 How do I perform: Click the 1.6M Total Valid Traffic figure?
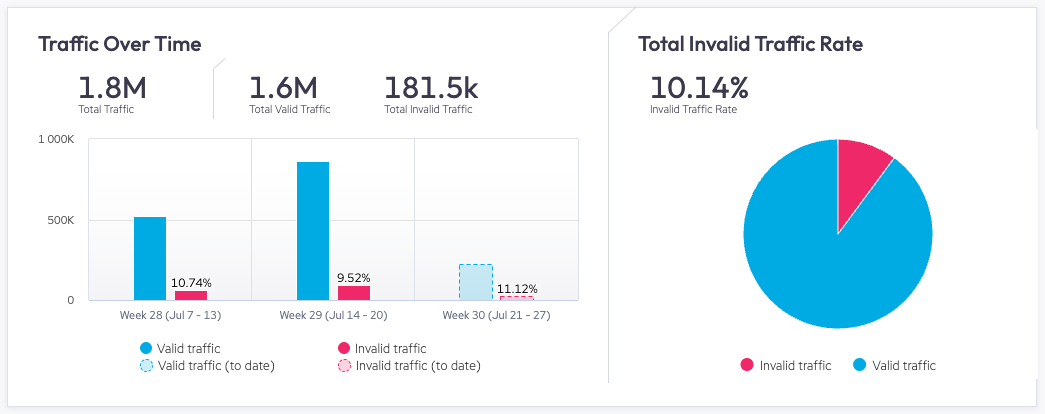[283, 88]
